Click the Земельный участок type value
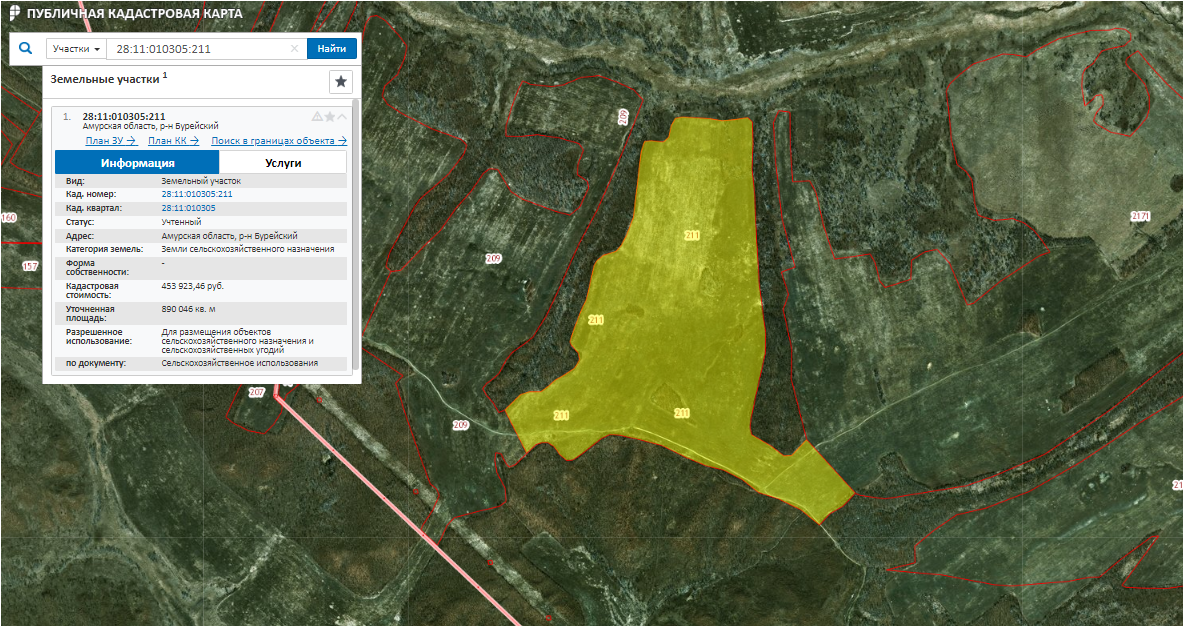This screenshot has width=1184, height=627. pyautogui.click(x=201, y=181)
